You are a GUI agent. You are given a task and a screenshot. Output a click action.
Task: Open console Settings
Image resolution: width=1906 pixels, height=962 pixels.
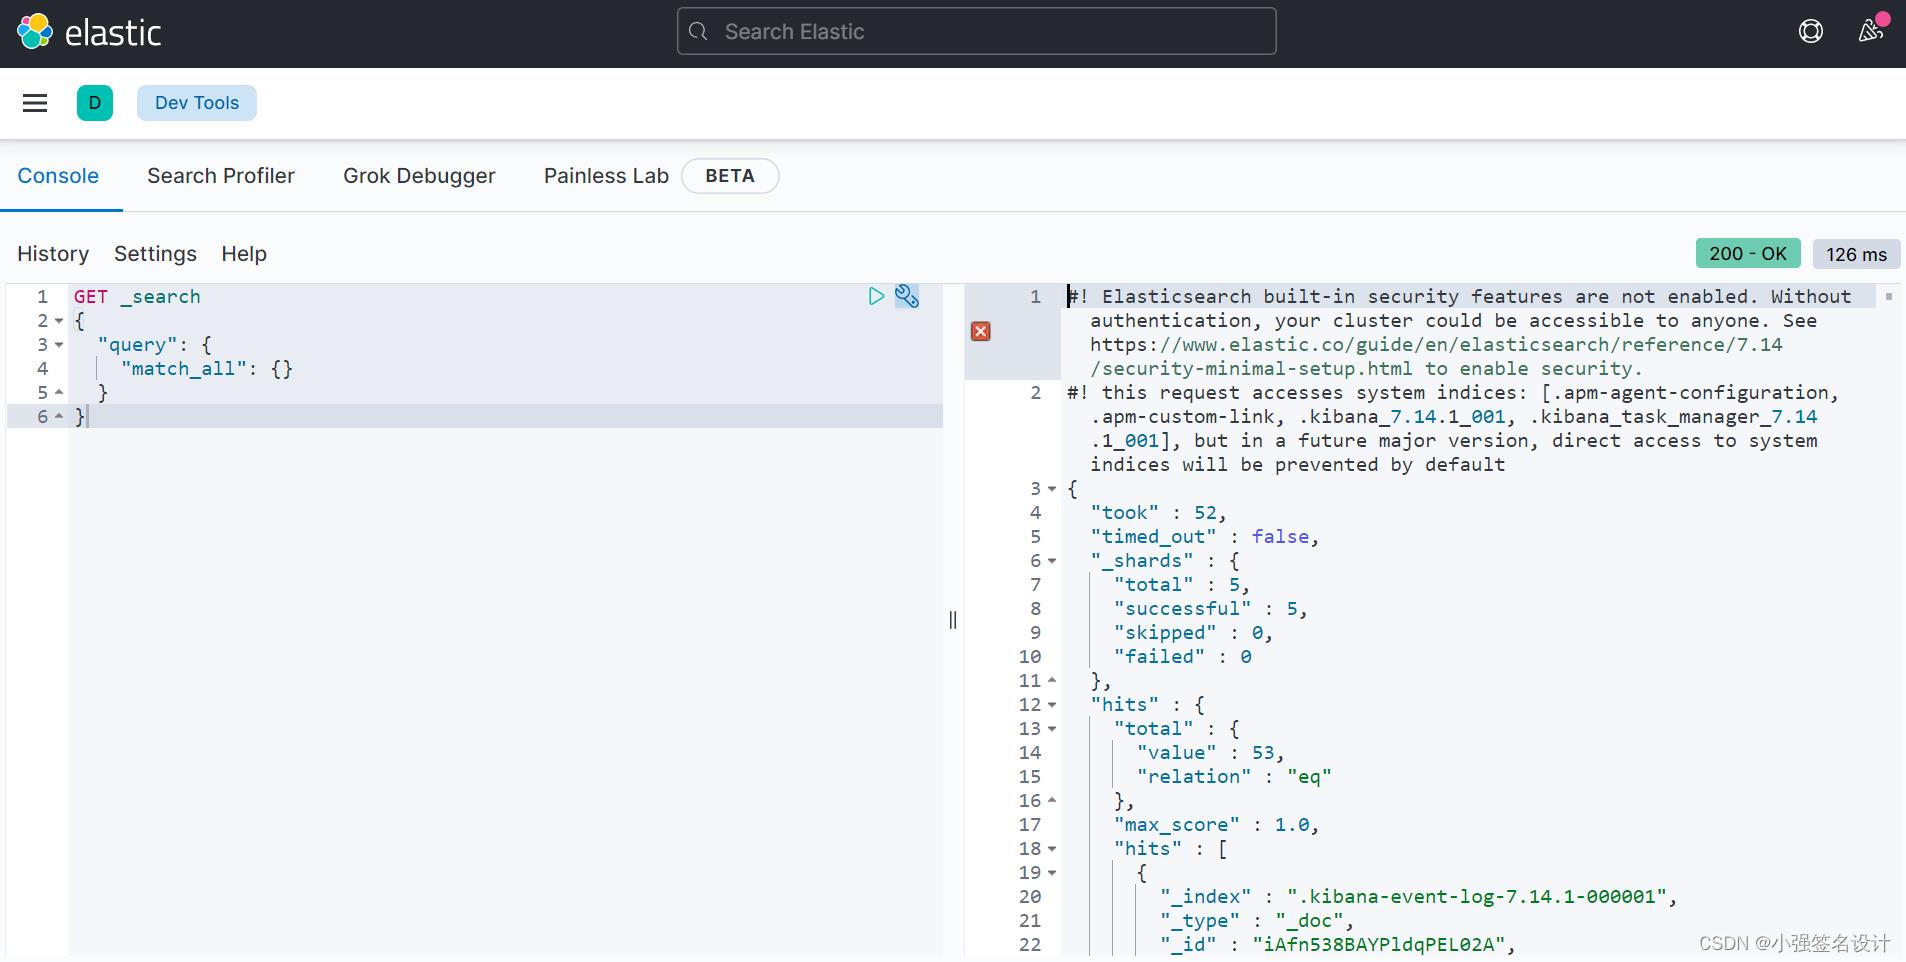coord(155,254)
